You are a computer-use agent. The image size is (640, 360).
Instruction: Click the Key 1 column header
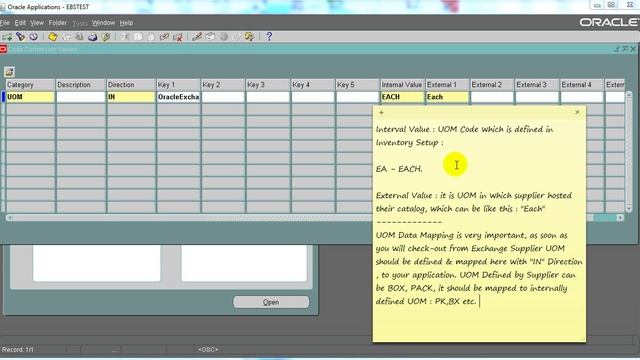178,85
